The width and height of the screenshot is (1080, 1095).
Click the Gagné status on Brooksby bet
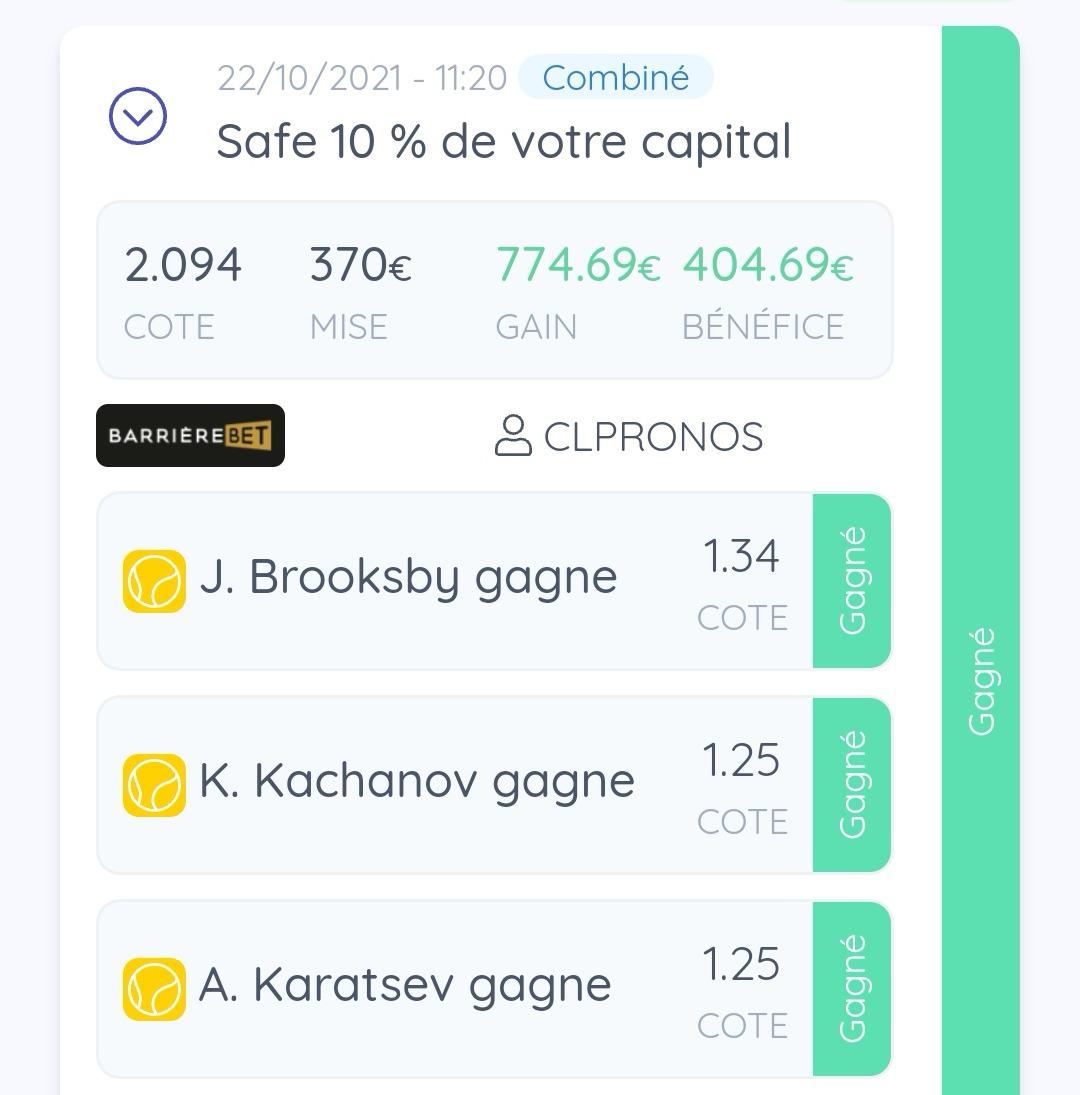[x=852, y=581]
